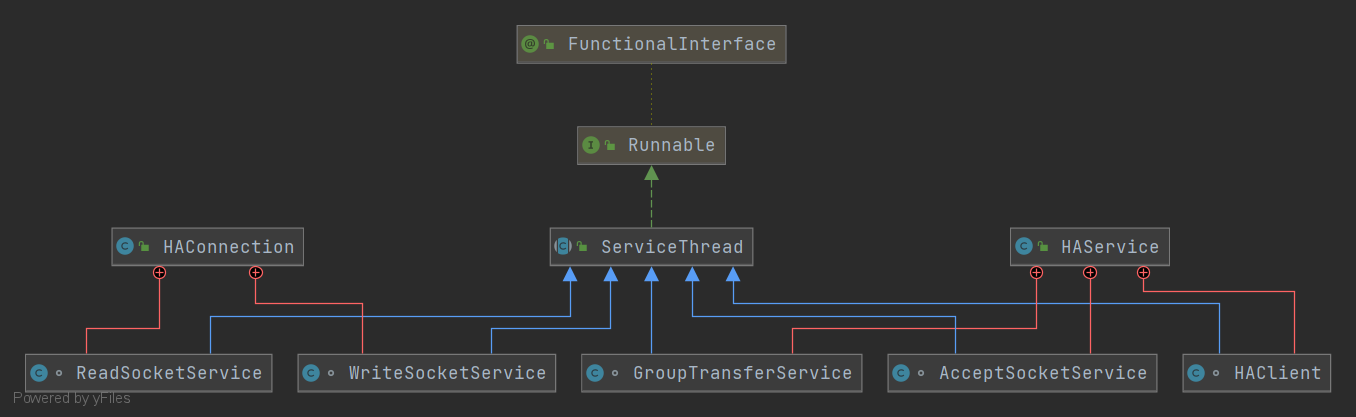Click HAConnection's red plus marker linking to ReadSocketService

(159, 272)
